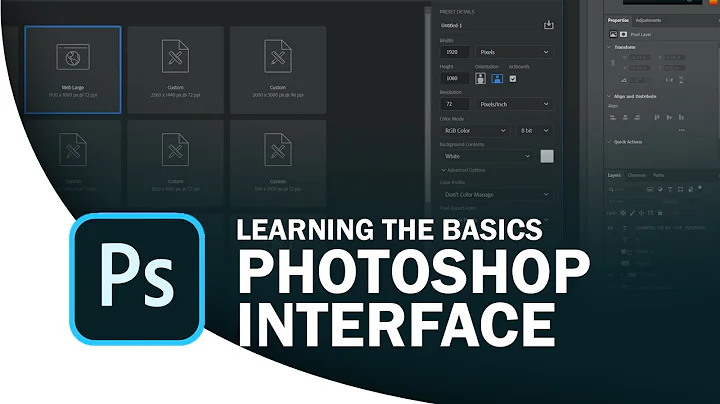Click the Resolution field showing 72
720x404 pixels.
pos(455,104)
